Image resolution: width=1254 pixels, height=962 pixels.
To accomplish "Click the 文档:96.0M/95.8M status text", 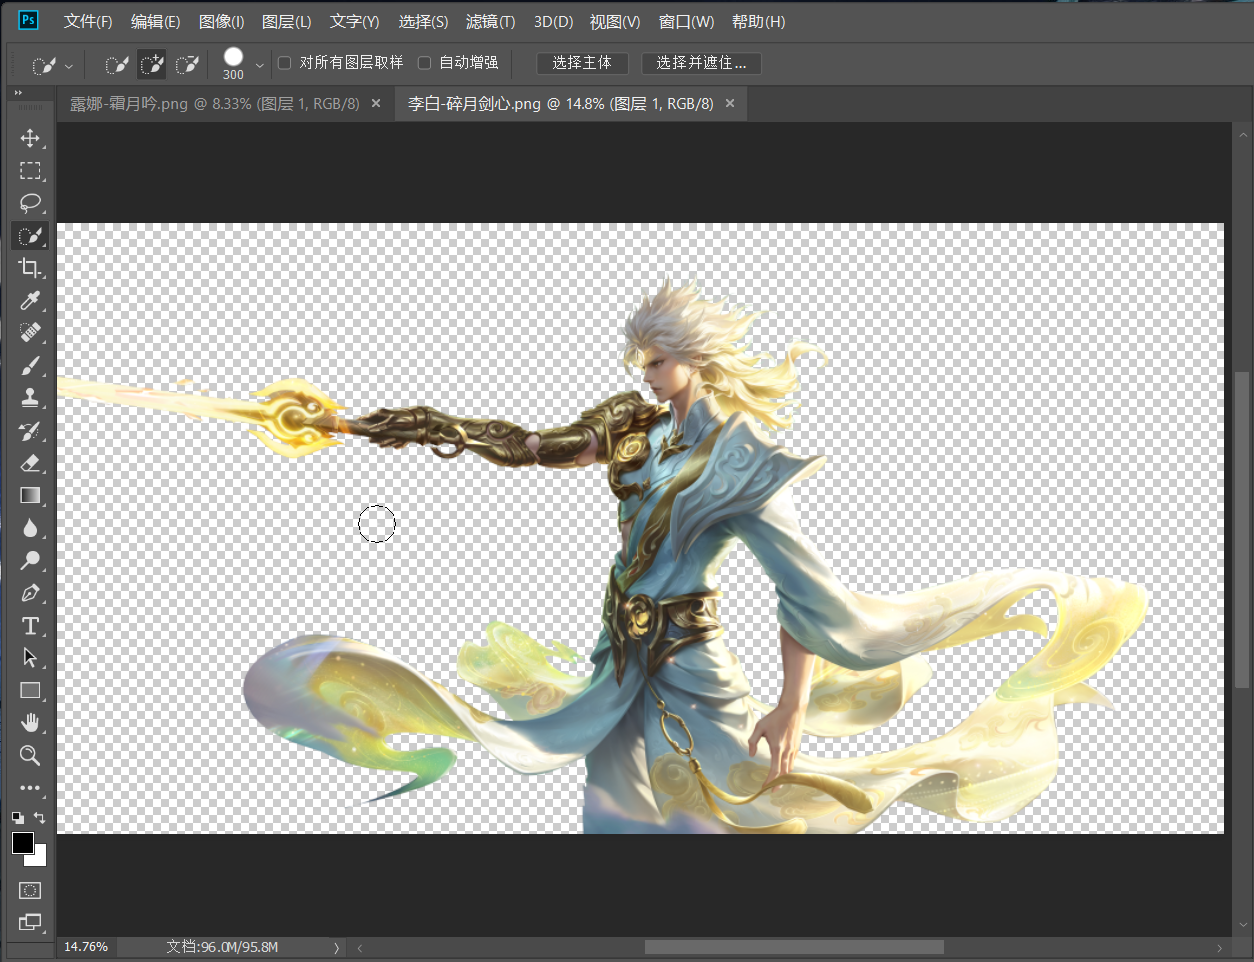I will [x=222, y=947].
